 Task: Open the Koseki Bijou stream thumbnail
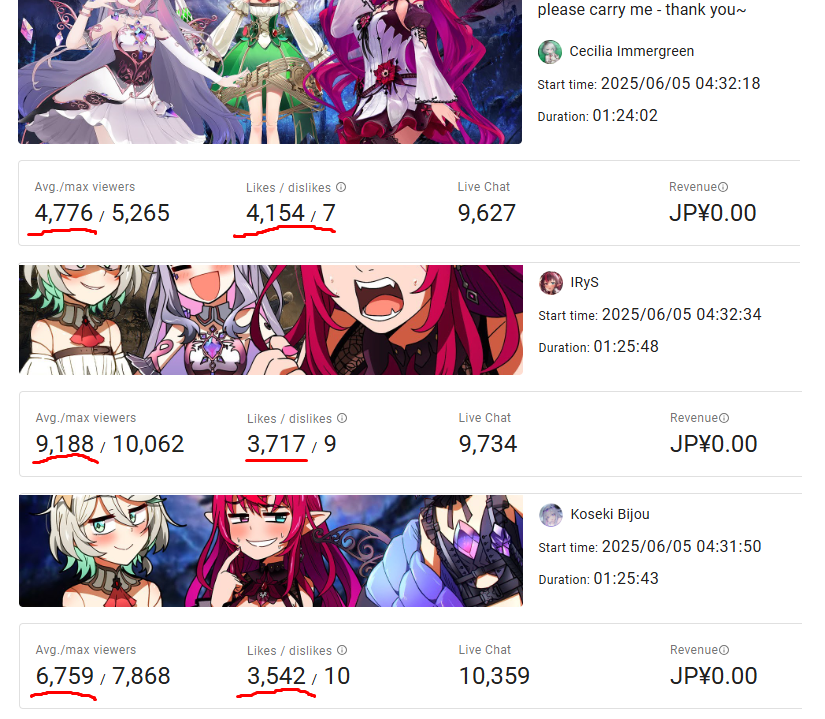[271, 551]
